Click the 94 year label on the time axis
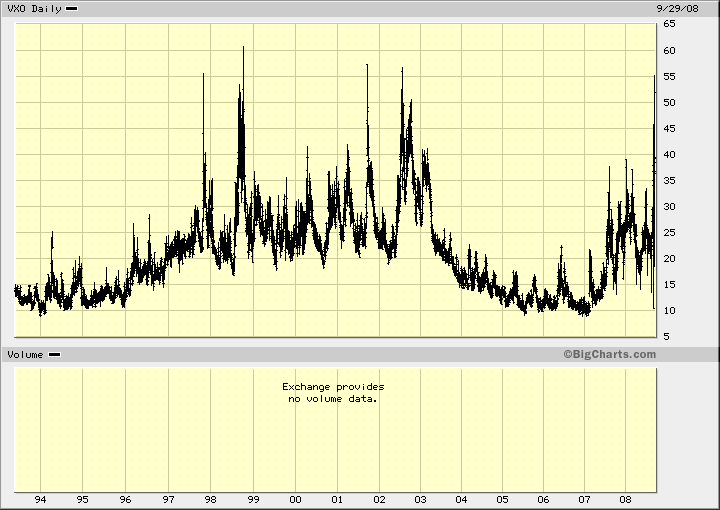The height and width of the screenshot is (510, 720). (x=40, y=500)
